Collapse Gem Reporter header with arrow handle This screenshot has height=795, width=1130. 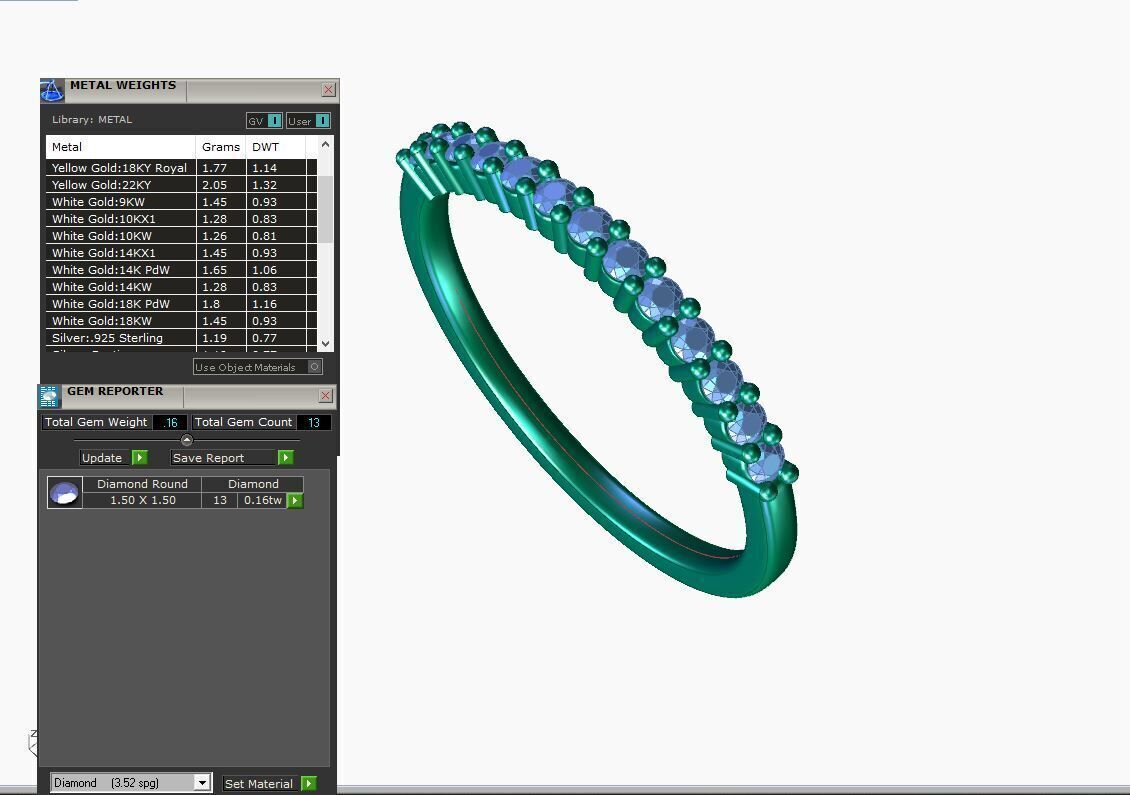tap(187, 440)
